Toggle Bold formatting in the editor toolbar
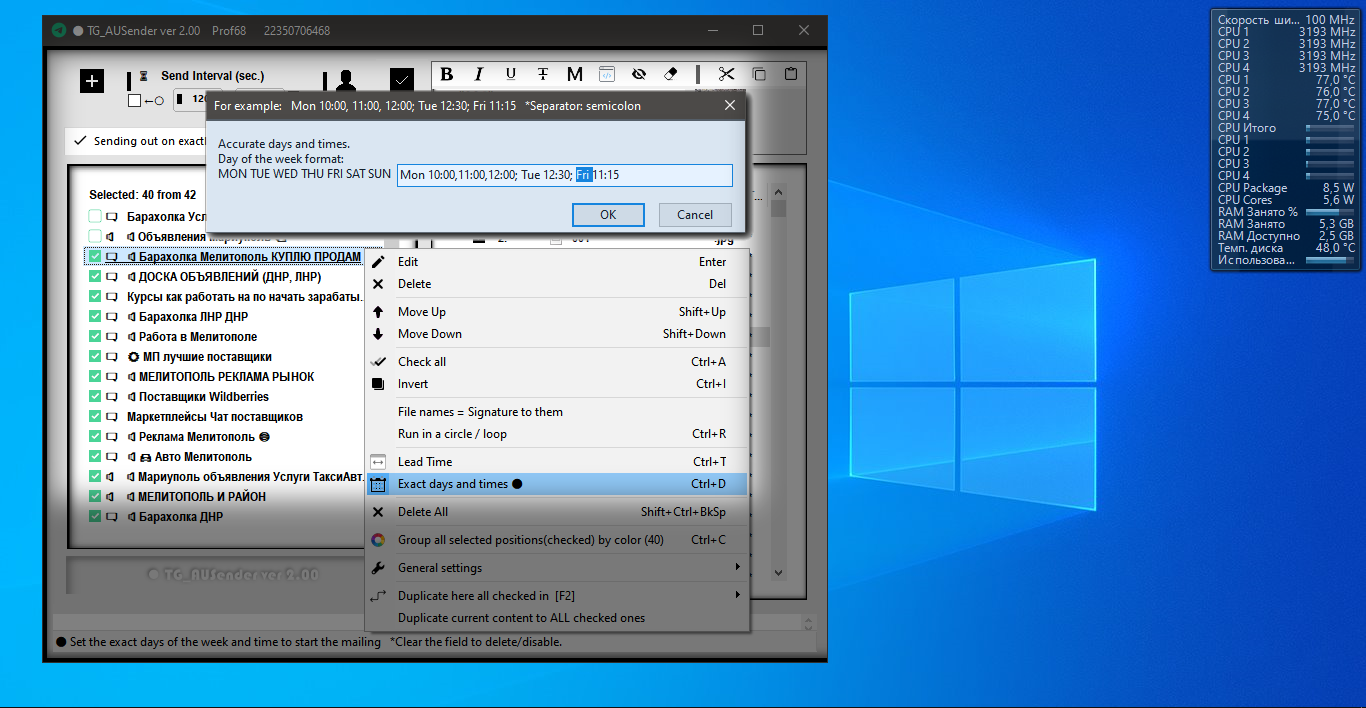Image resolution: width=1366 pixels, height=708 pixels. click(447, 74)
